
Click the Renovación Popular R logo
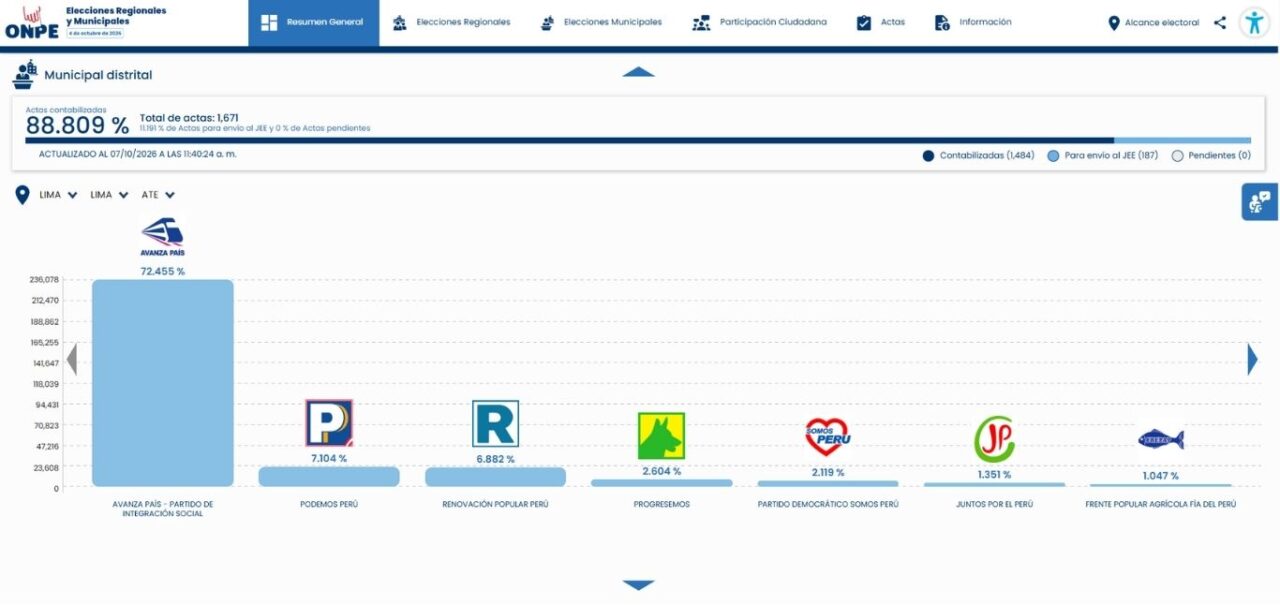(495, 423)
